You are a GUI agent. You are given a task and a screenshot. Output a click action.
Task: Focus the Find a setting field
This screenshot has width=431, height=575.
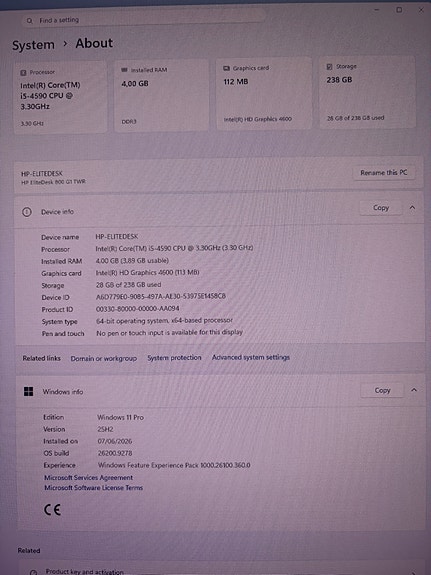[x=144, y=20]
